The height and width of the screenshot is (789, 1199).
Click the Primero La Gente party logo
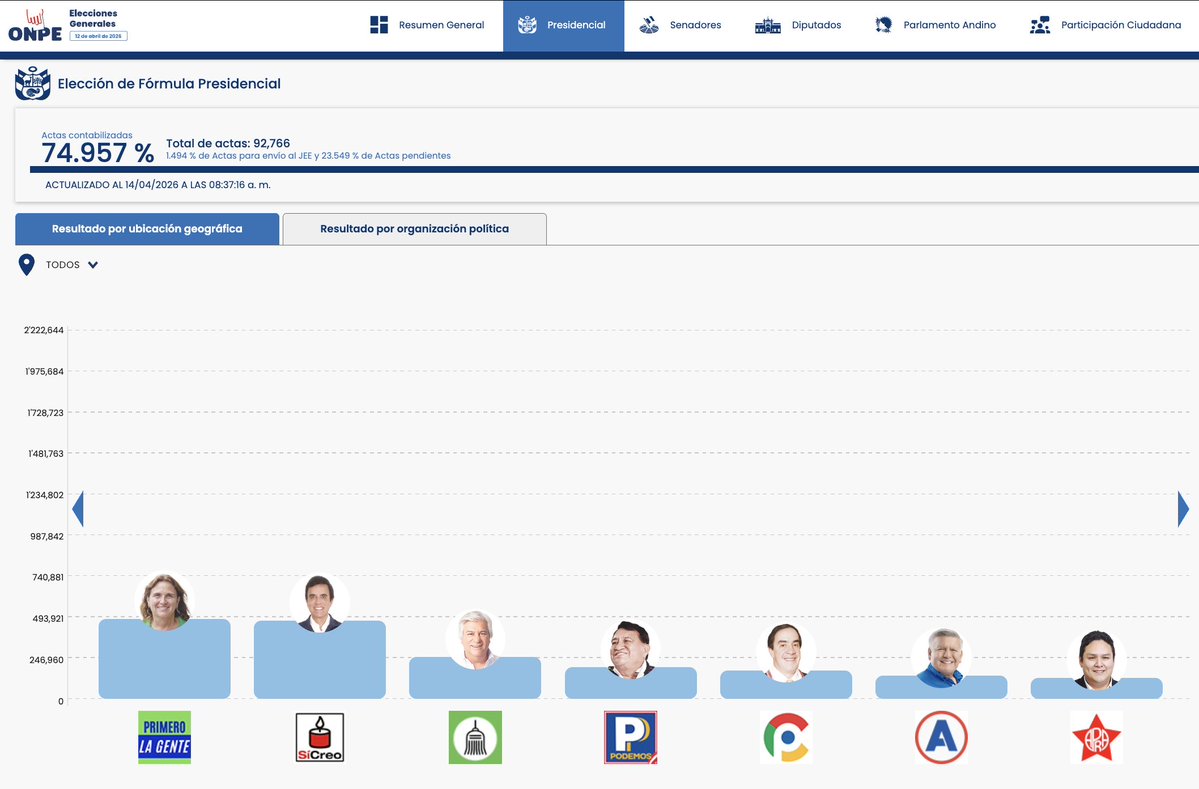(164, 737)
